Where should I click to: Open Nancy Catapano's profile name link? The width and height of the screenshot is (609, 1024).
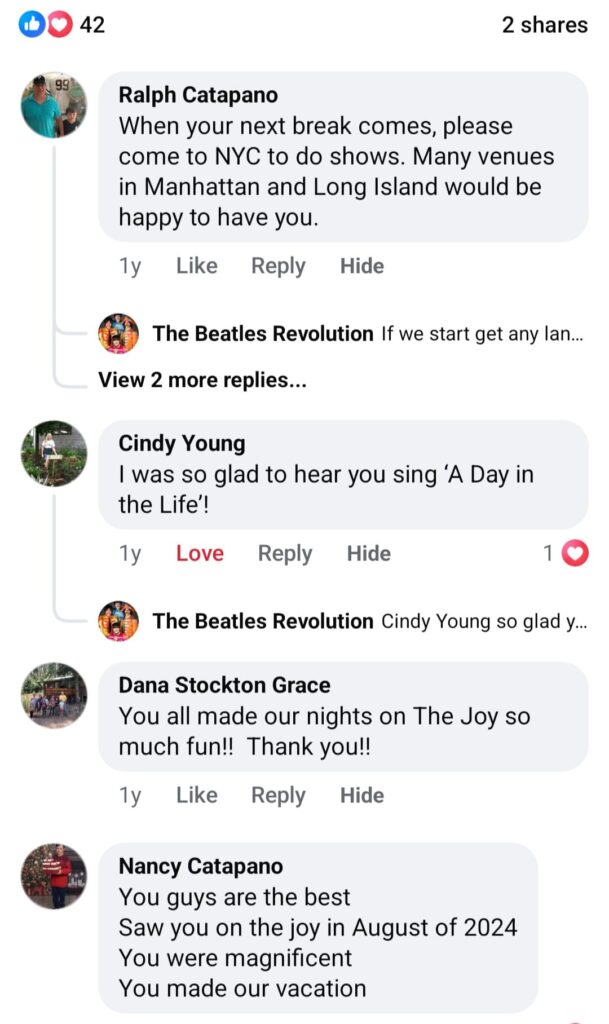200,866
